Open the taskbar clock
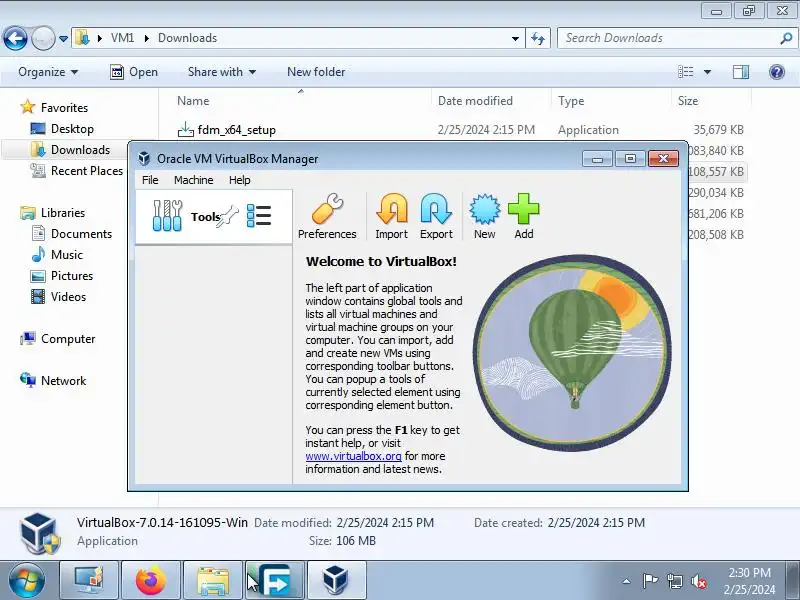This screenshot has height=600, width=800. 749,581
